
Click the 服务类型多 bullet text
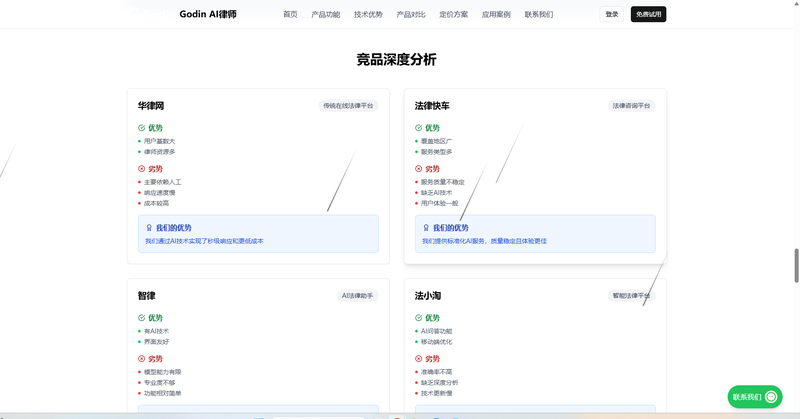[436, 152]
